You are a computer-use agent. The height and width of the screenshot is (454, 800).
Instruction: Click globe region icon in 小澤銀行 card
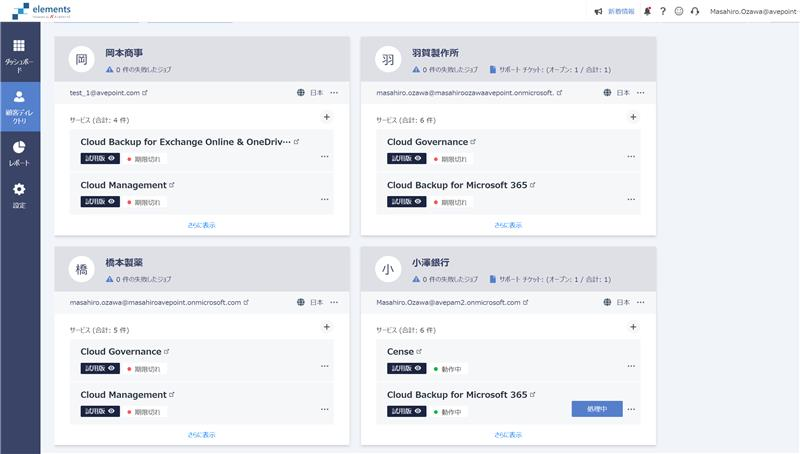(607, 302)
